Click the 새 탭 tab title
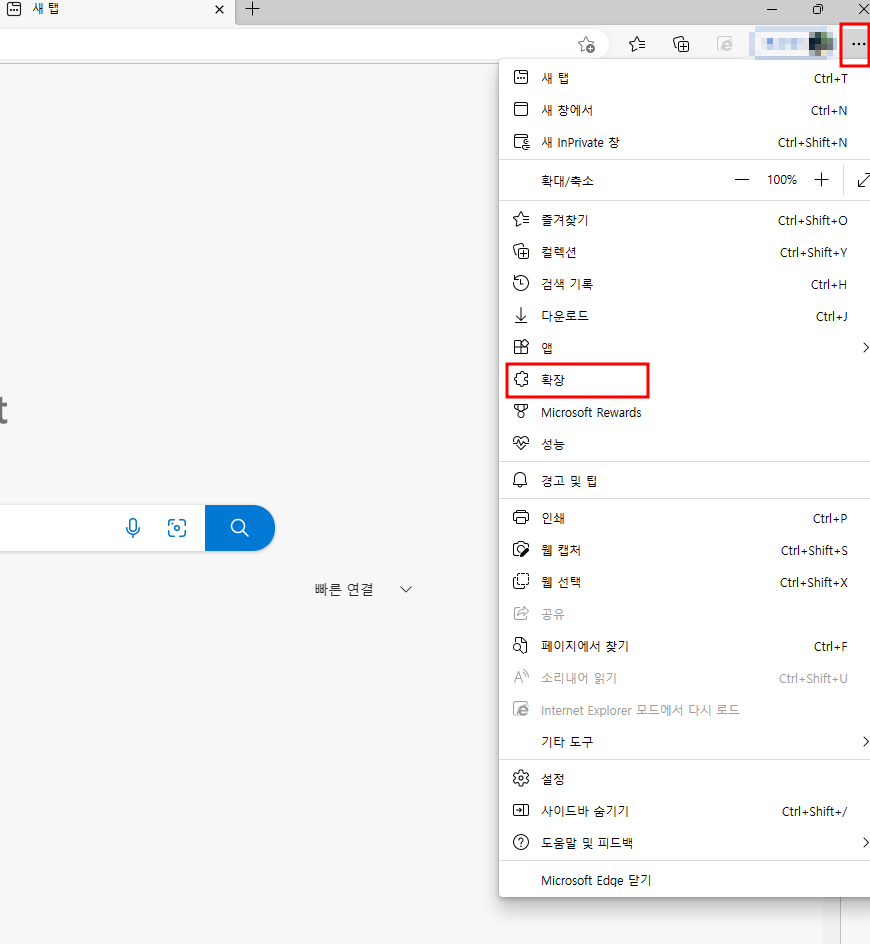Screen dimensions: 870x944 [x=46, y=9]
